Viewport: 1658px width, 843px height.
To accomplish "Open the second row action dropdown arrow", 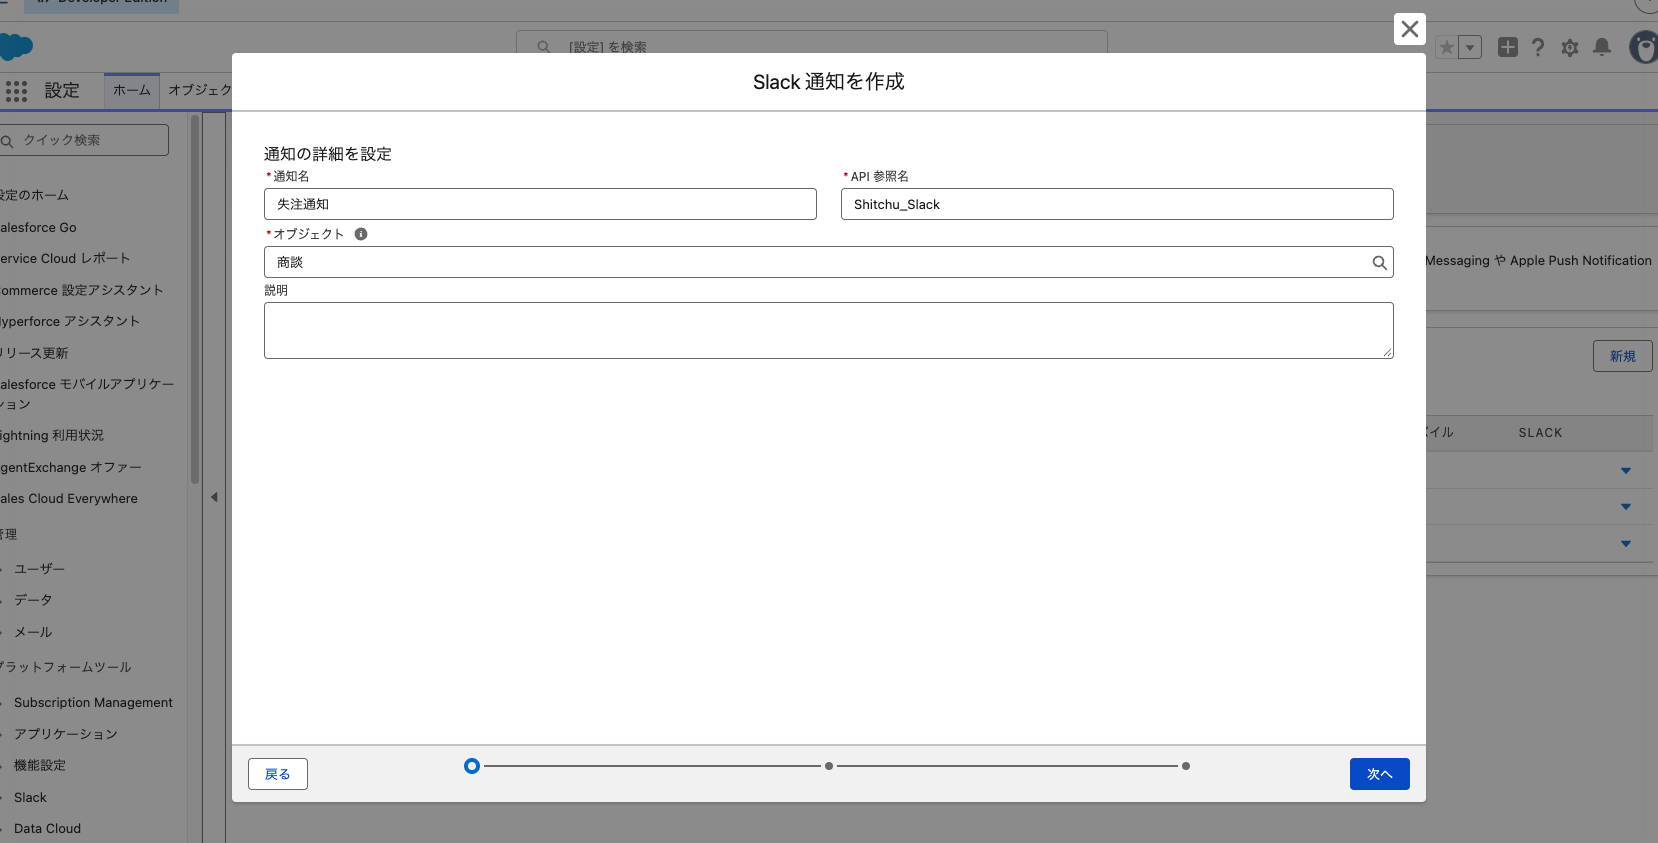I will click(x=1626, y=507).
